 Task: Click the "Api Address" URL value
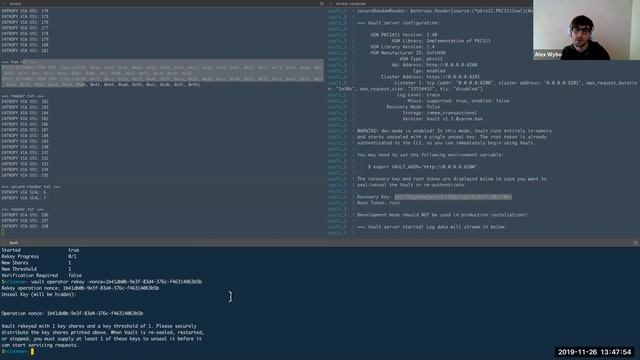pyautogui.click(x=452, y=65)
